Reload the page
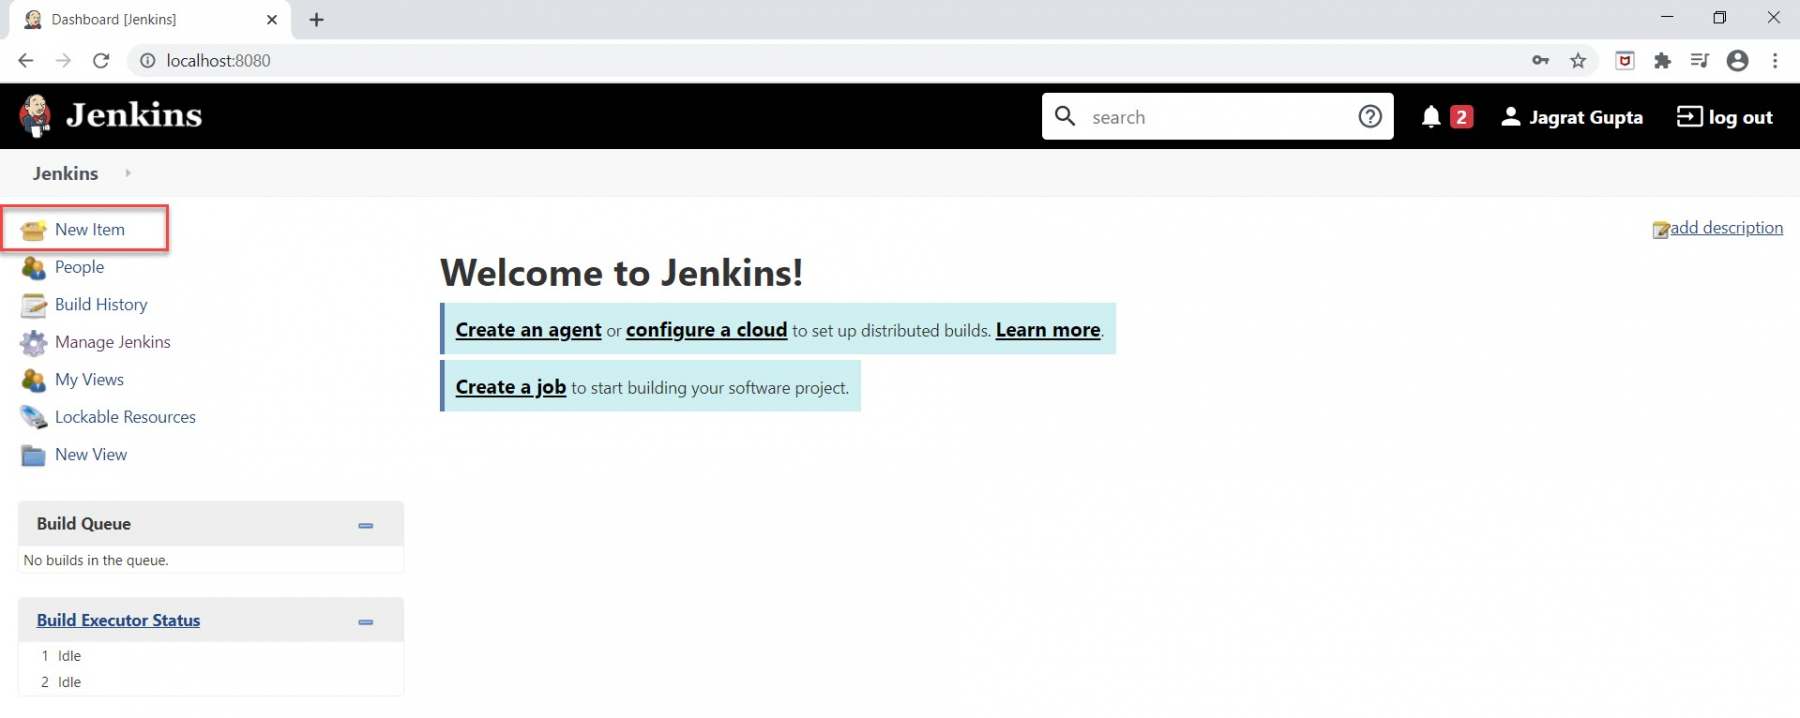Image resolution: width=1800 pixels, height=718 pixels. [x=101, y=61]
